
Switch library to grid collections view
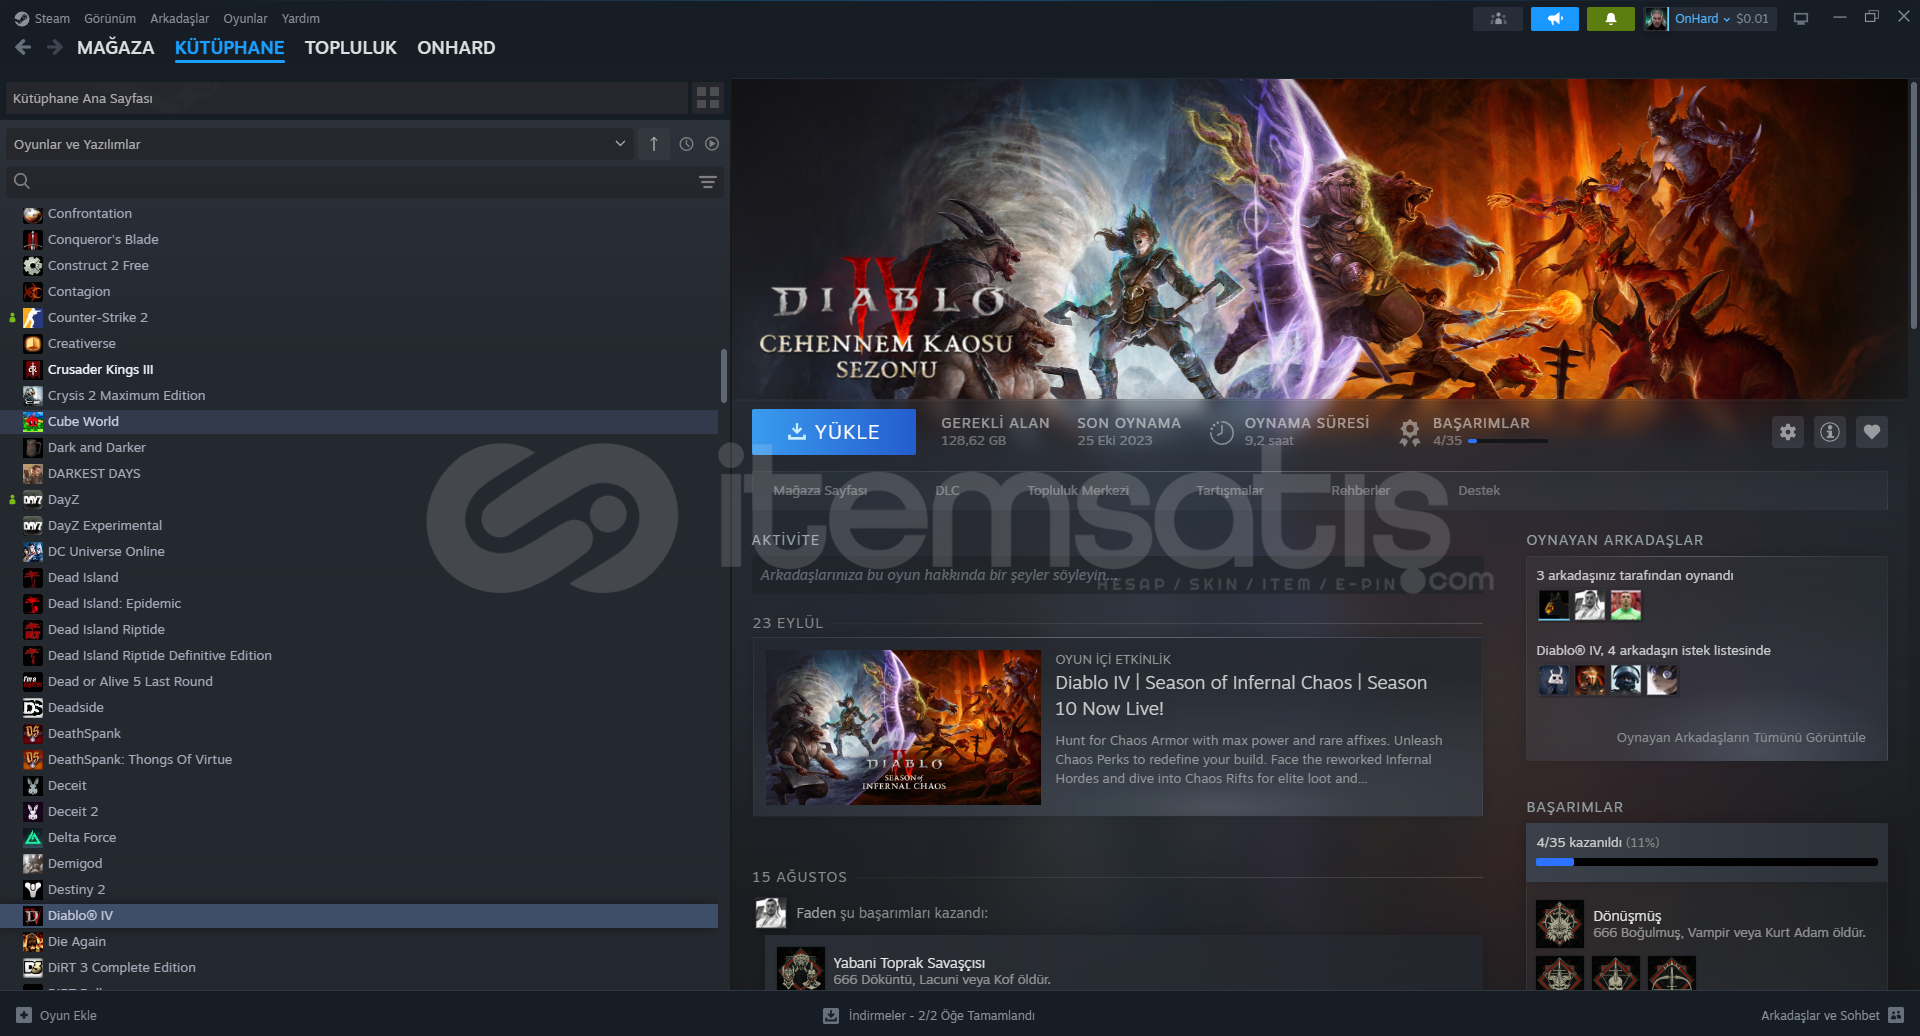click(708, 98)
